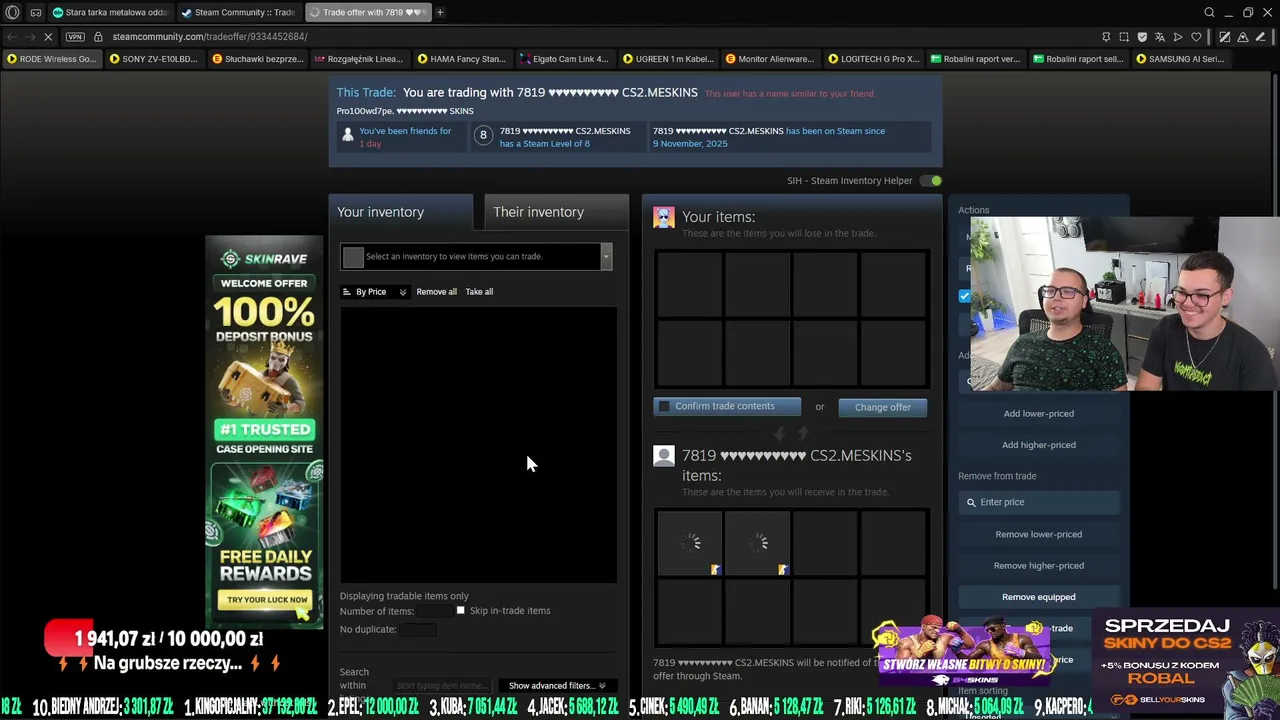Viewport: 1280px width, 720px height.
Task: Click the Enter price field under Remove from trade
Action: coord(1038,502)
